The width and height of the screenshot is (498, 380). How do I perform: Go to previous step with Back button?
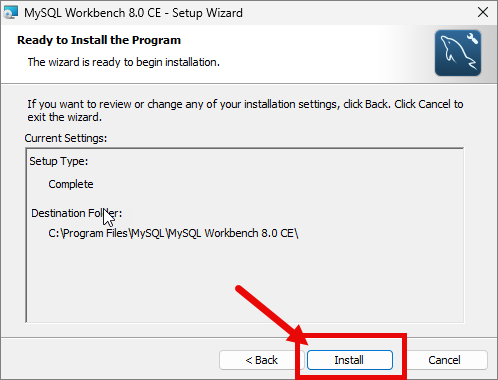[x=261, y=360]
